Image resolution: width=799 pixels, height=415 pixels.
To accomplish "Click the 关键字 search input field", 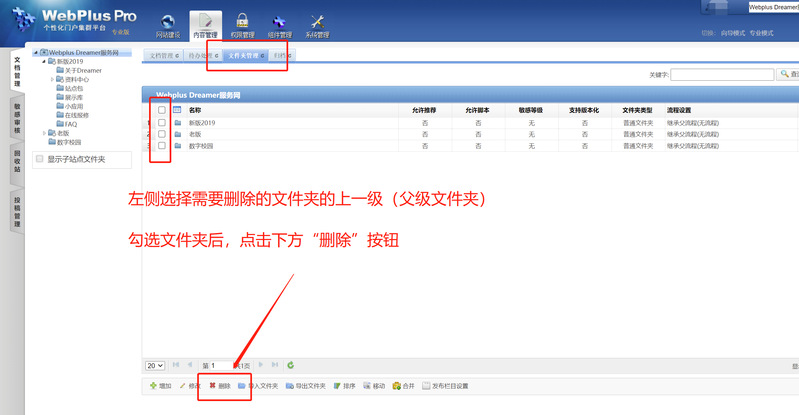I will click(x=720, y=75).
